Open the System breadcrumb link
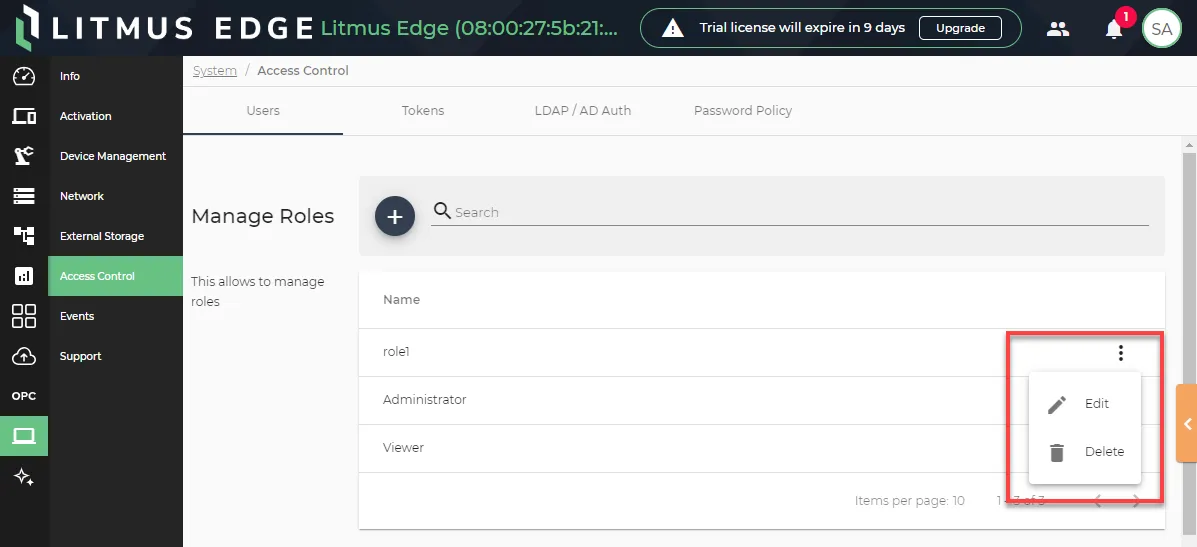 215,70
